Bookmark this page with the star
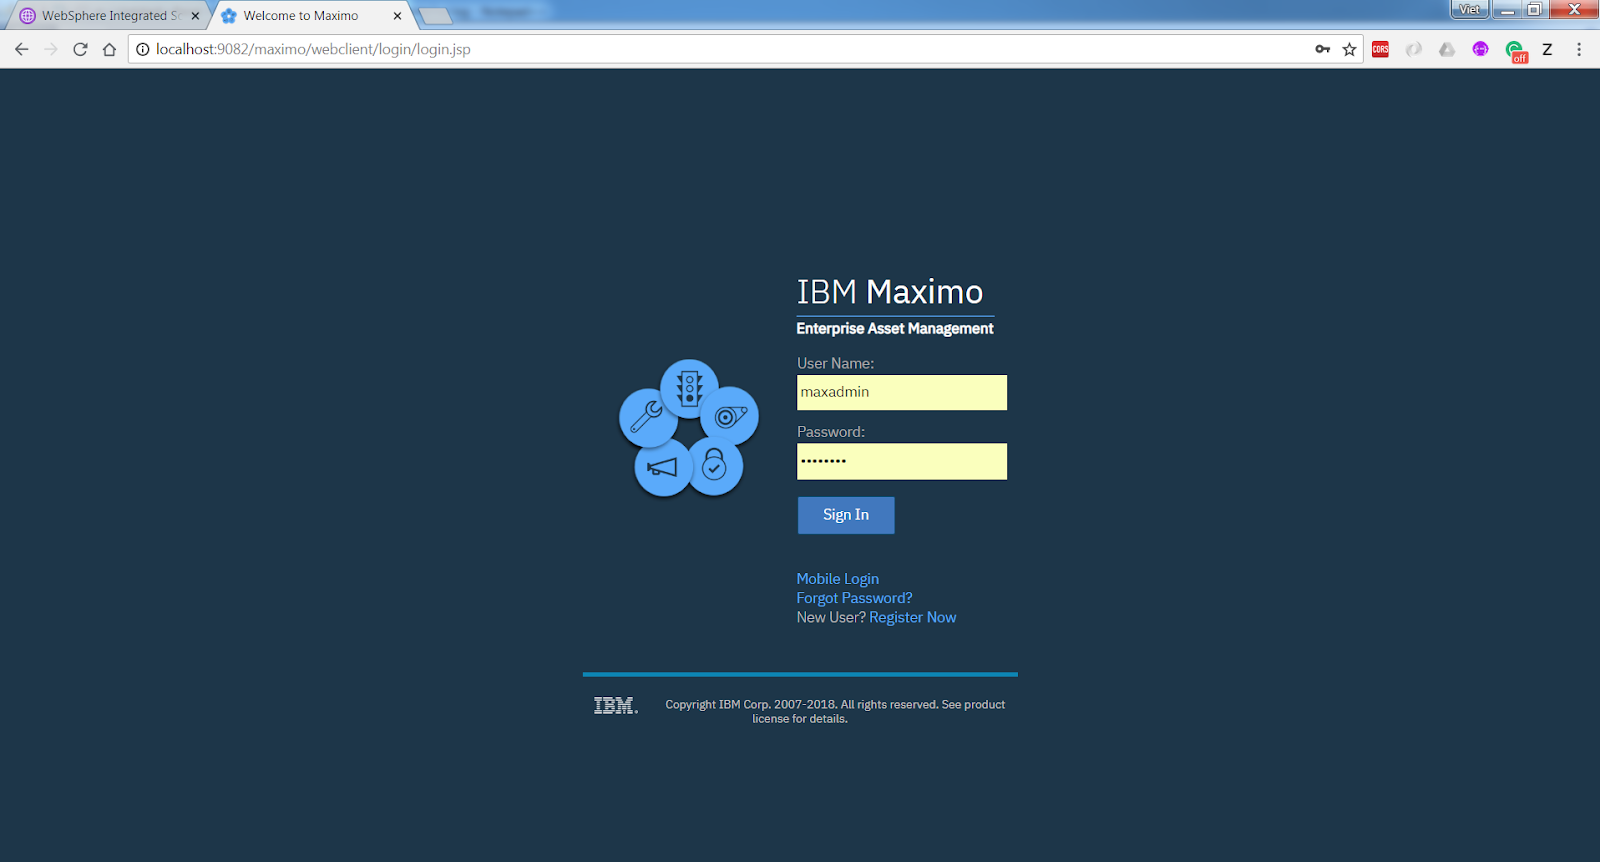Viewport: 1600px width, 862px height. 1349,49
